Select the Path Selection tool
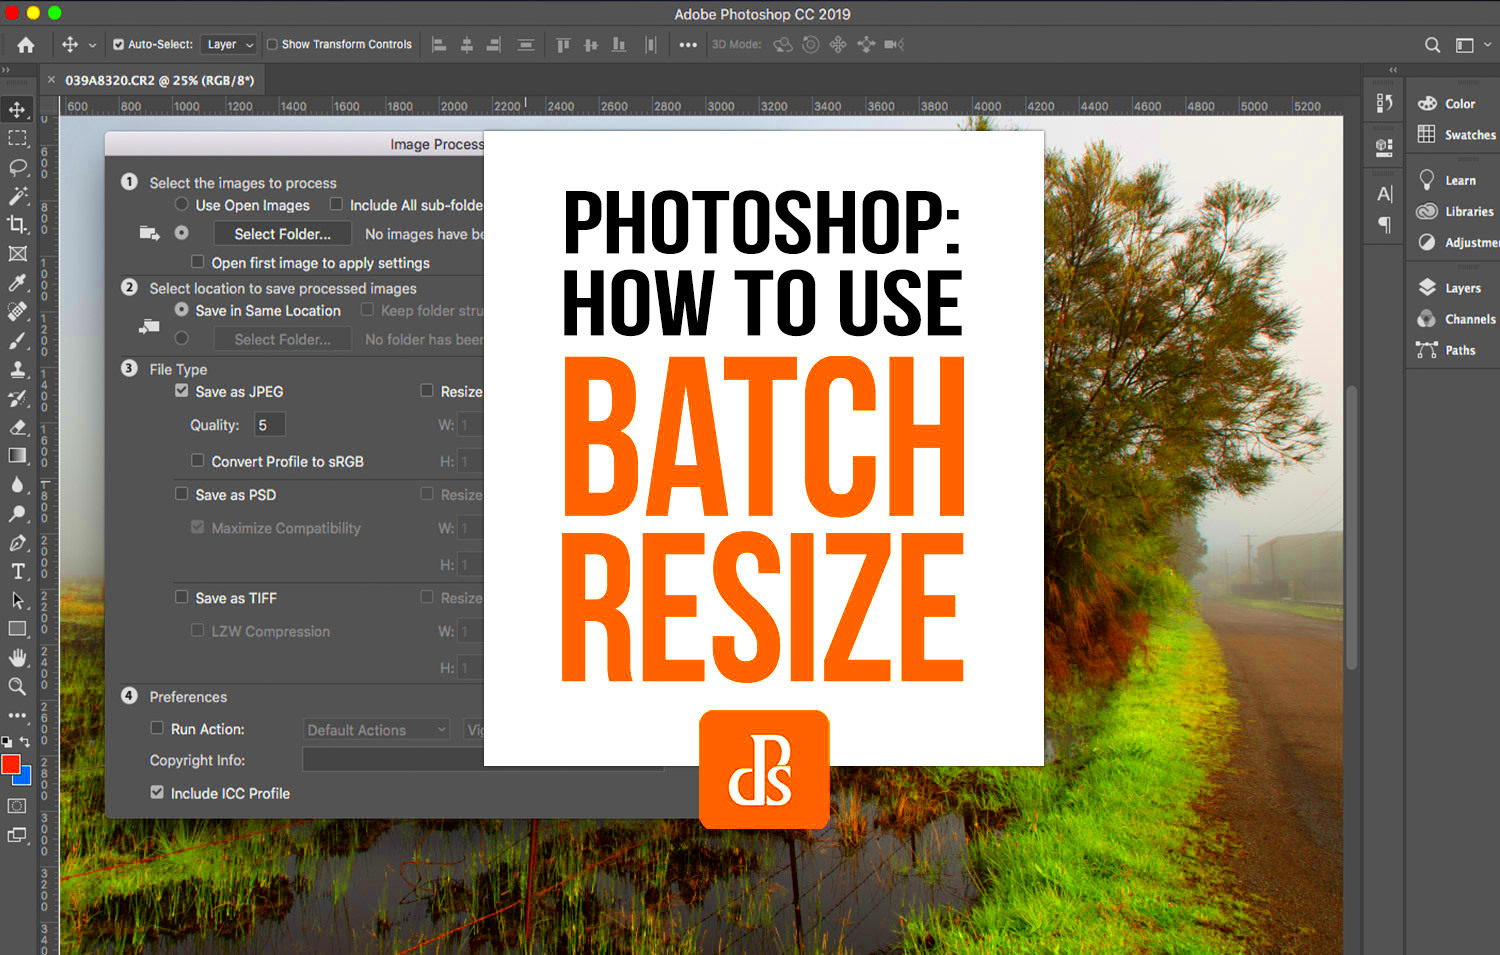Image resolution: width=1500 pixels, height=955 pixels. [17, 601]
